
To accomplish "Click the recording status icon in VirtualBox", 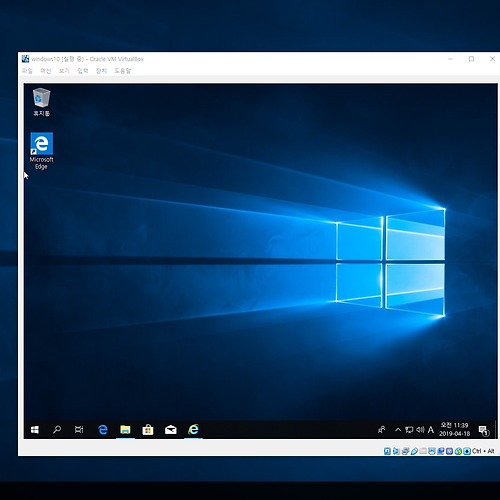I will tap(441, 451).
